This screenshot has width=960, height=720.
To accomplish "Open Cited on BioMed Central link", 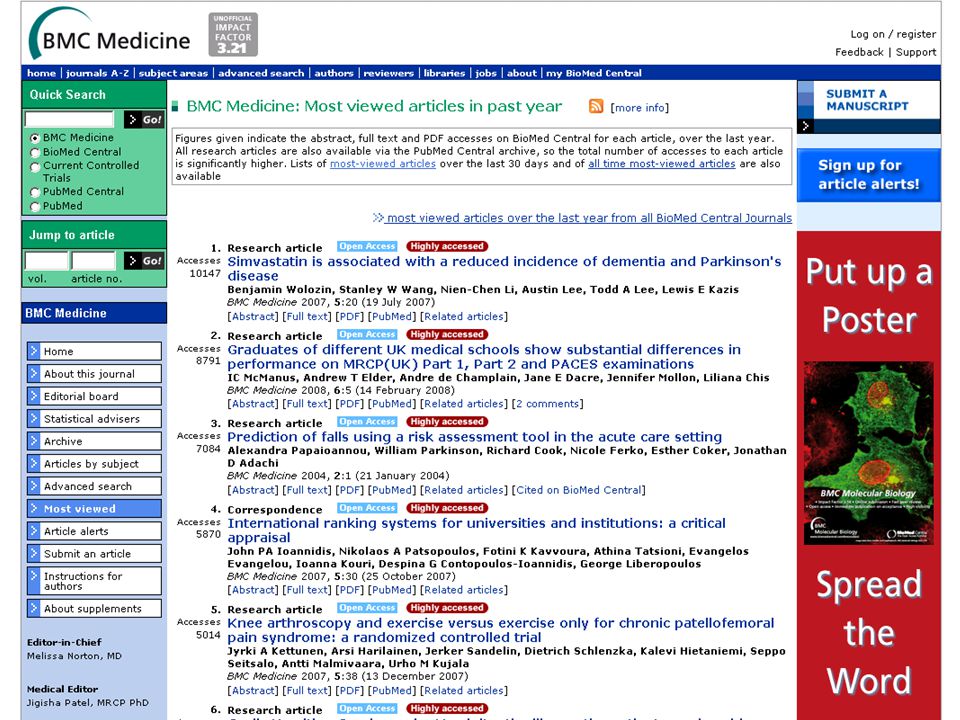I will coord(579,490).
